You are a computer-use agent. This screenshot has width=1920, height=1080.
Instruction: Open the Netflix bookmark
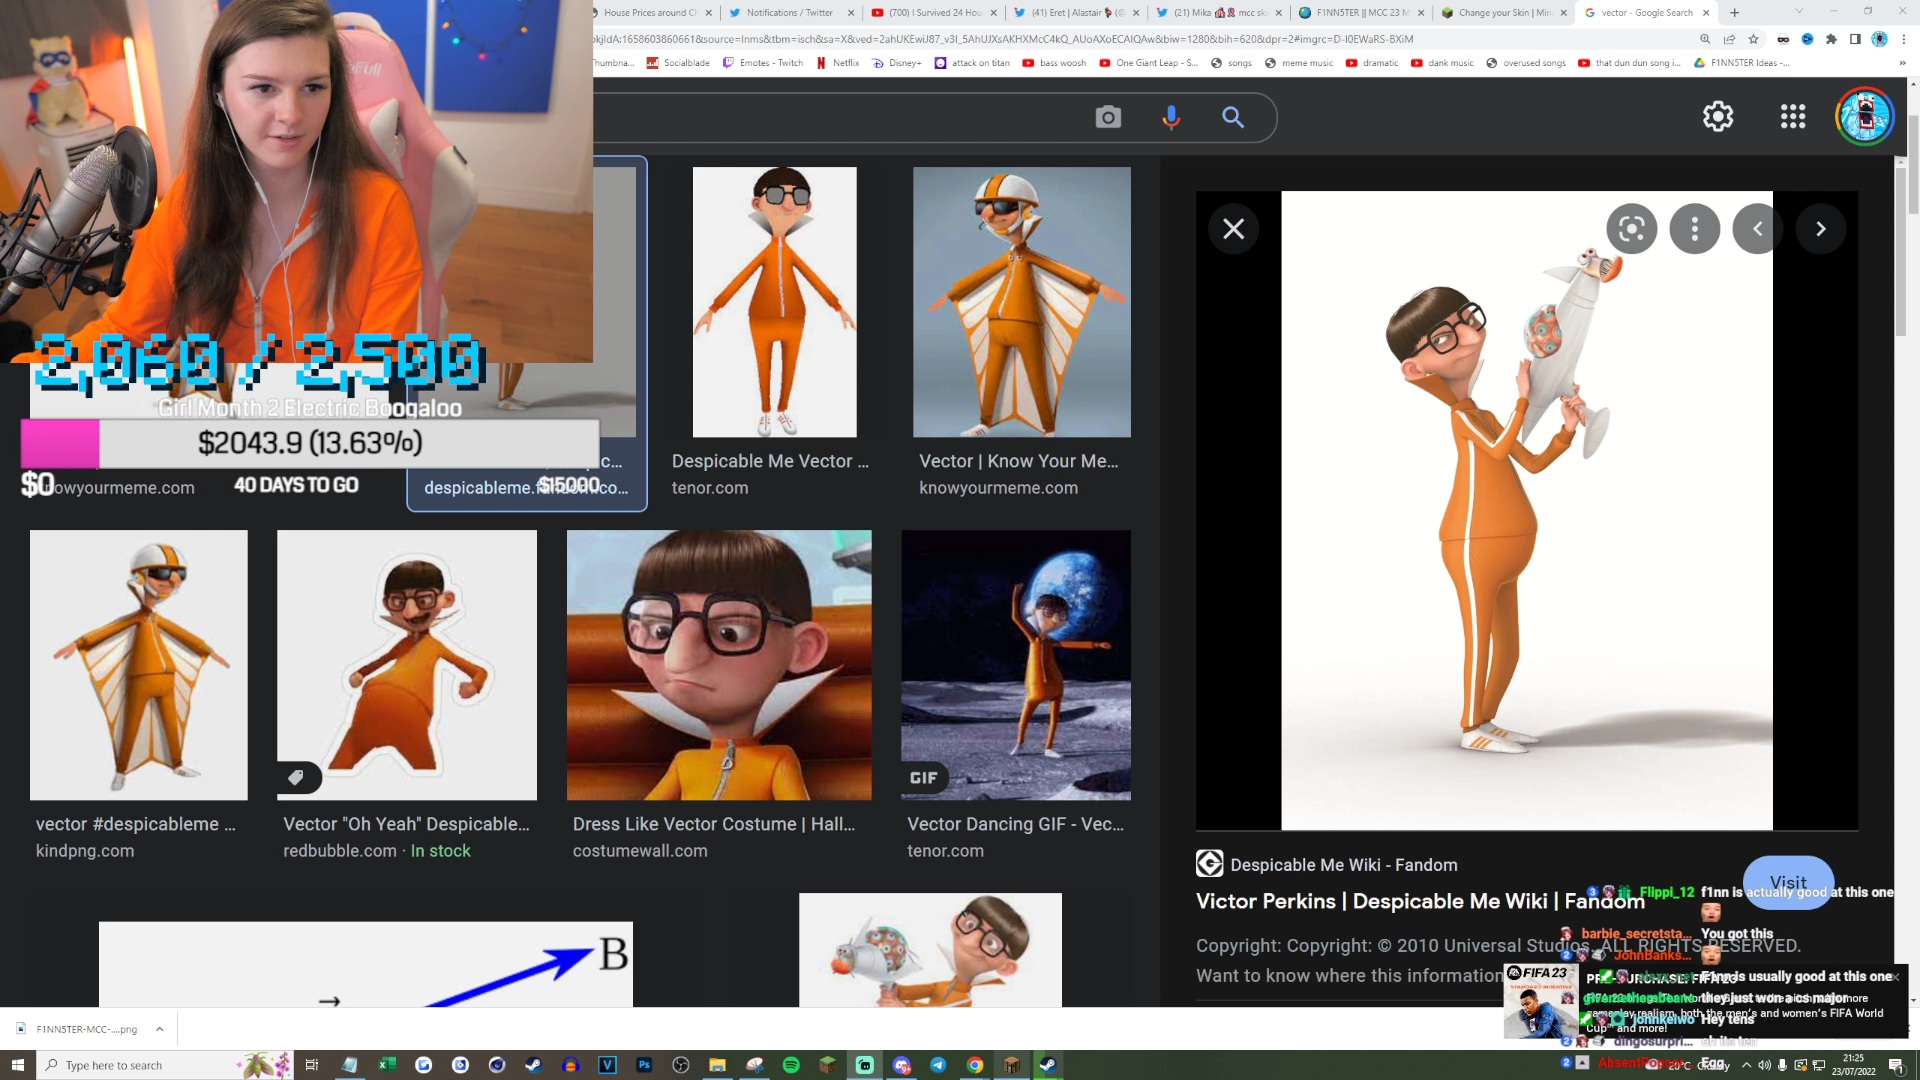click(838, 63)
